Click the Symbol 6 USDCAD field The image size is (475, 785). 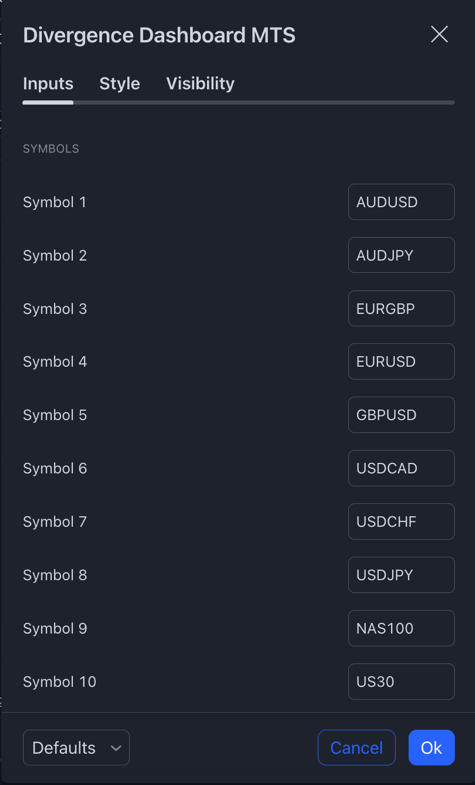401,468
